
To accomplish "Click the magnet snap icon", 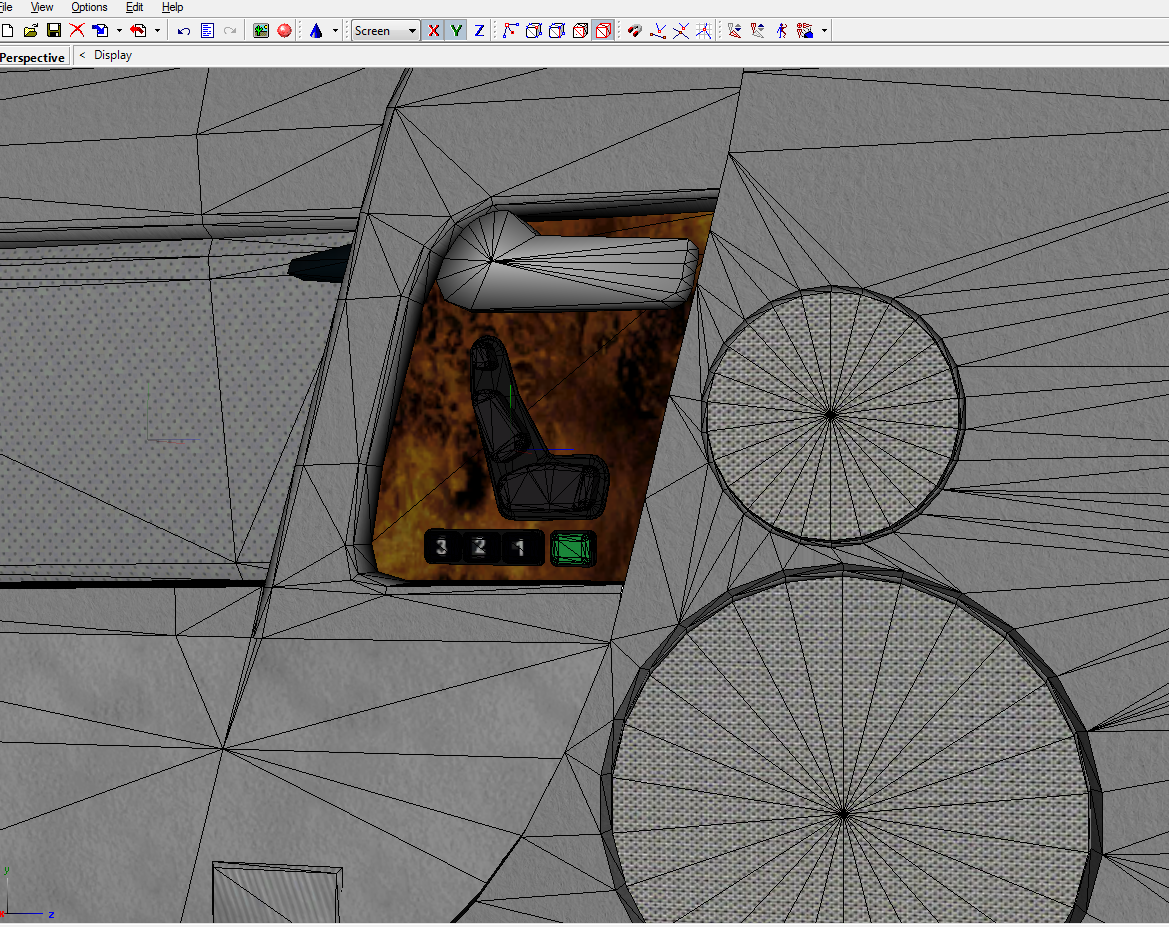I will pyautogui.click(x=634, y=31).
